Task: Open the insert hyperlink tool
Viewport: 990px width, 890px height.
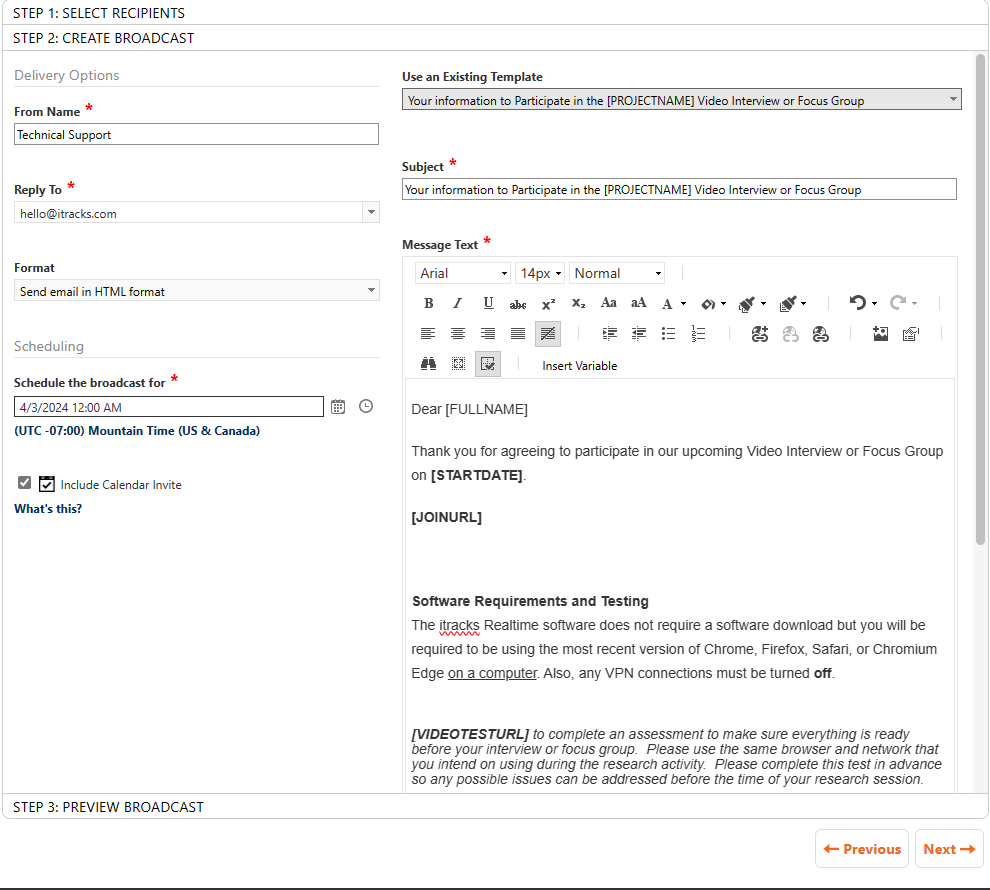Action: click(x=760, y=334)
